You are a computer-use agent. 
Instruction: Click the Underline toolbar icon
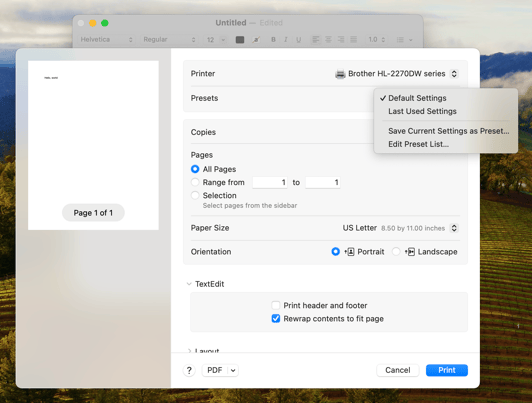pyautogui.click(x=299, y=40)
